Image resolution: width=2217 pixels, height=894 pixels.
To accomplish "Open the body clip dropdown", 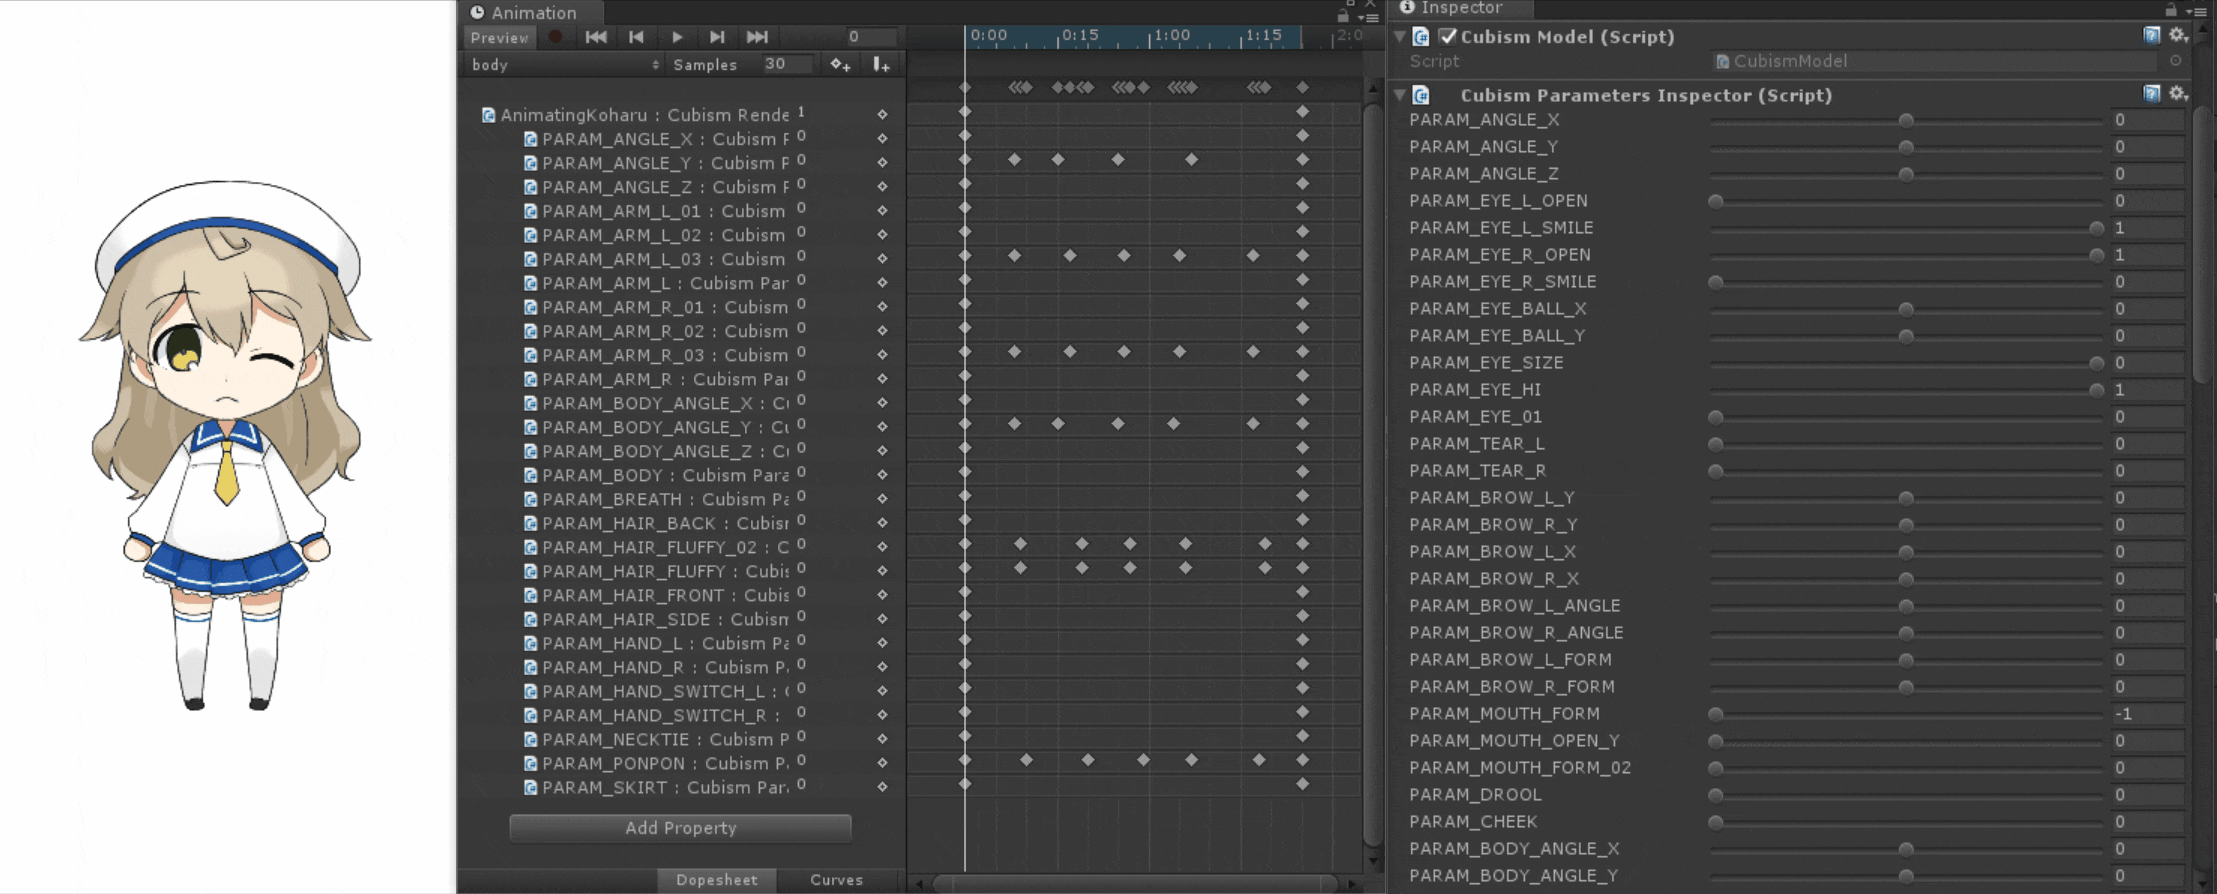I will tap(565, 64).
